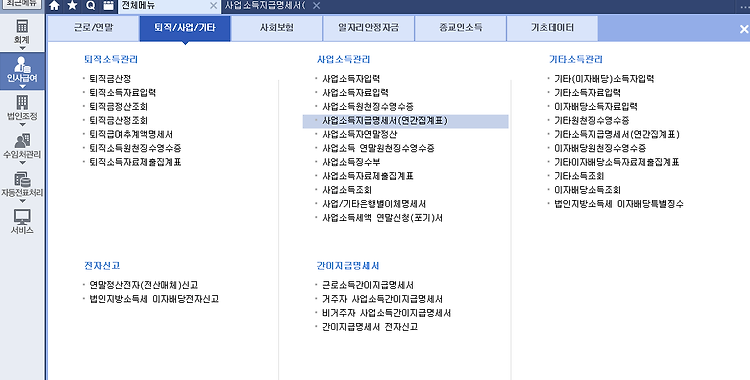Open favorites star icon
The width and height of the screenshot is (750, 380).
[x=72, y=6]
